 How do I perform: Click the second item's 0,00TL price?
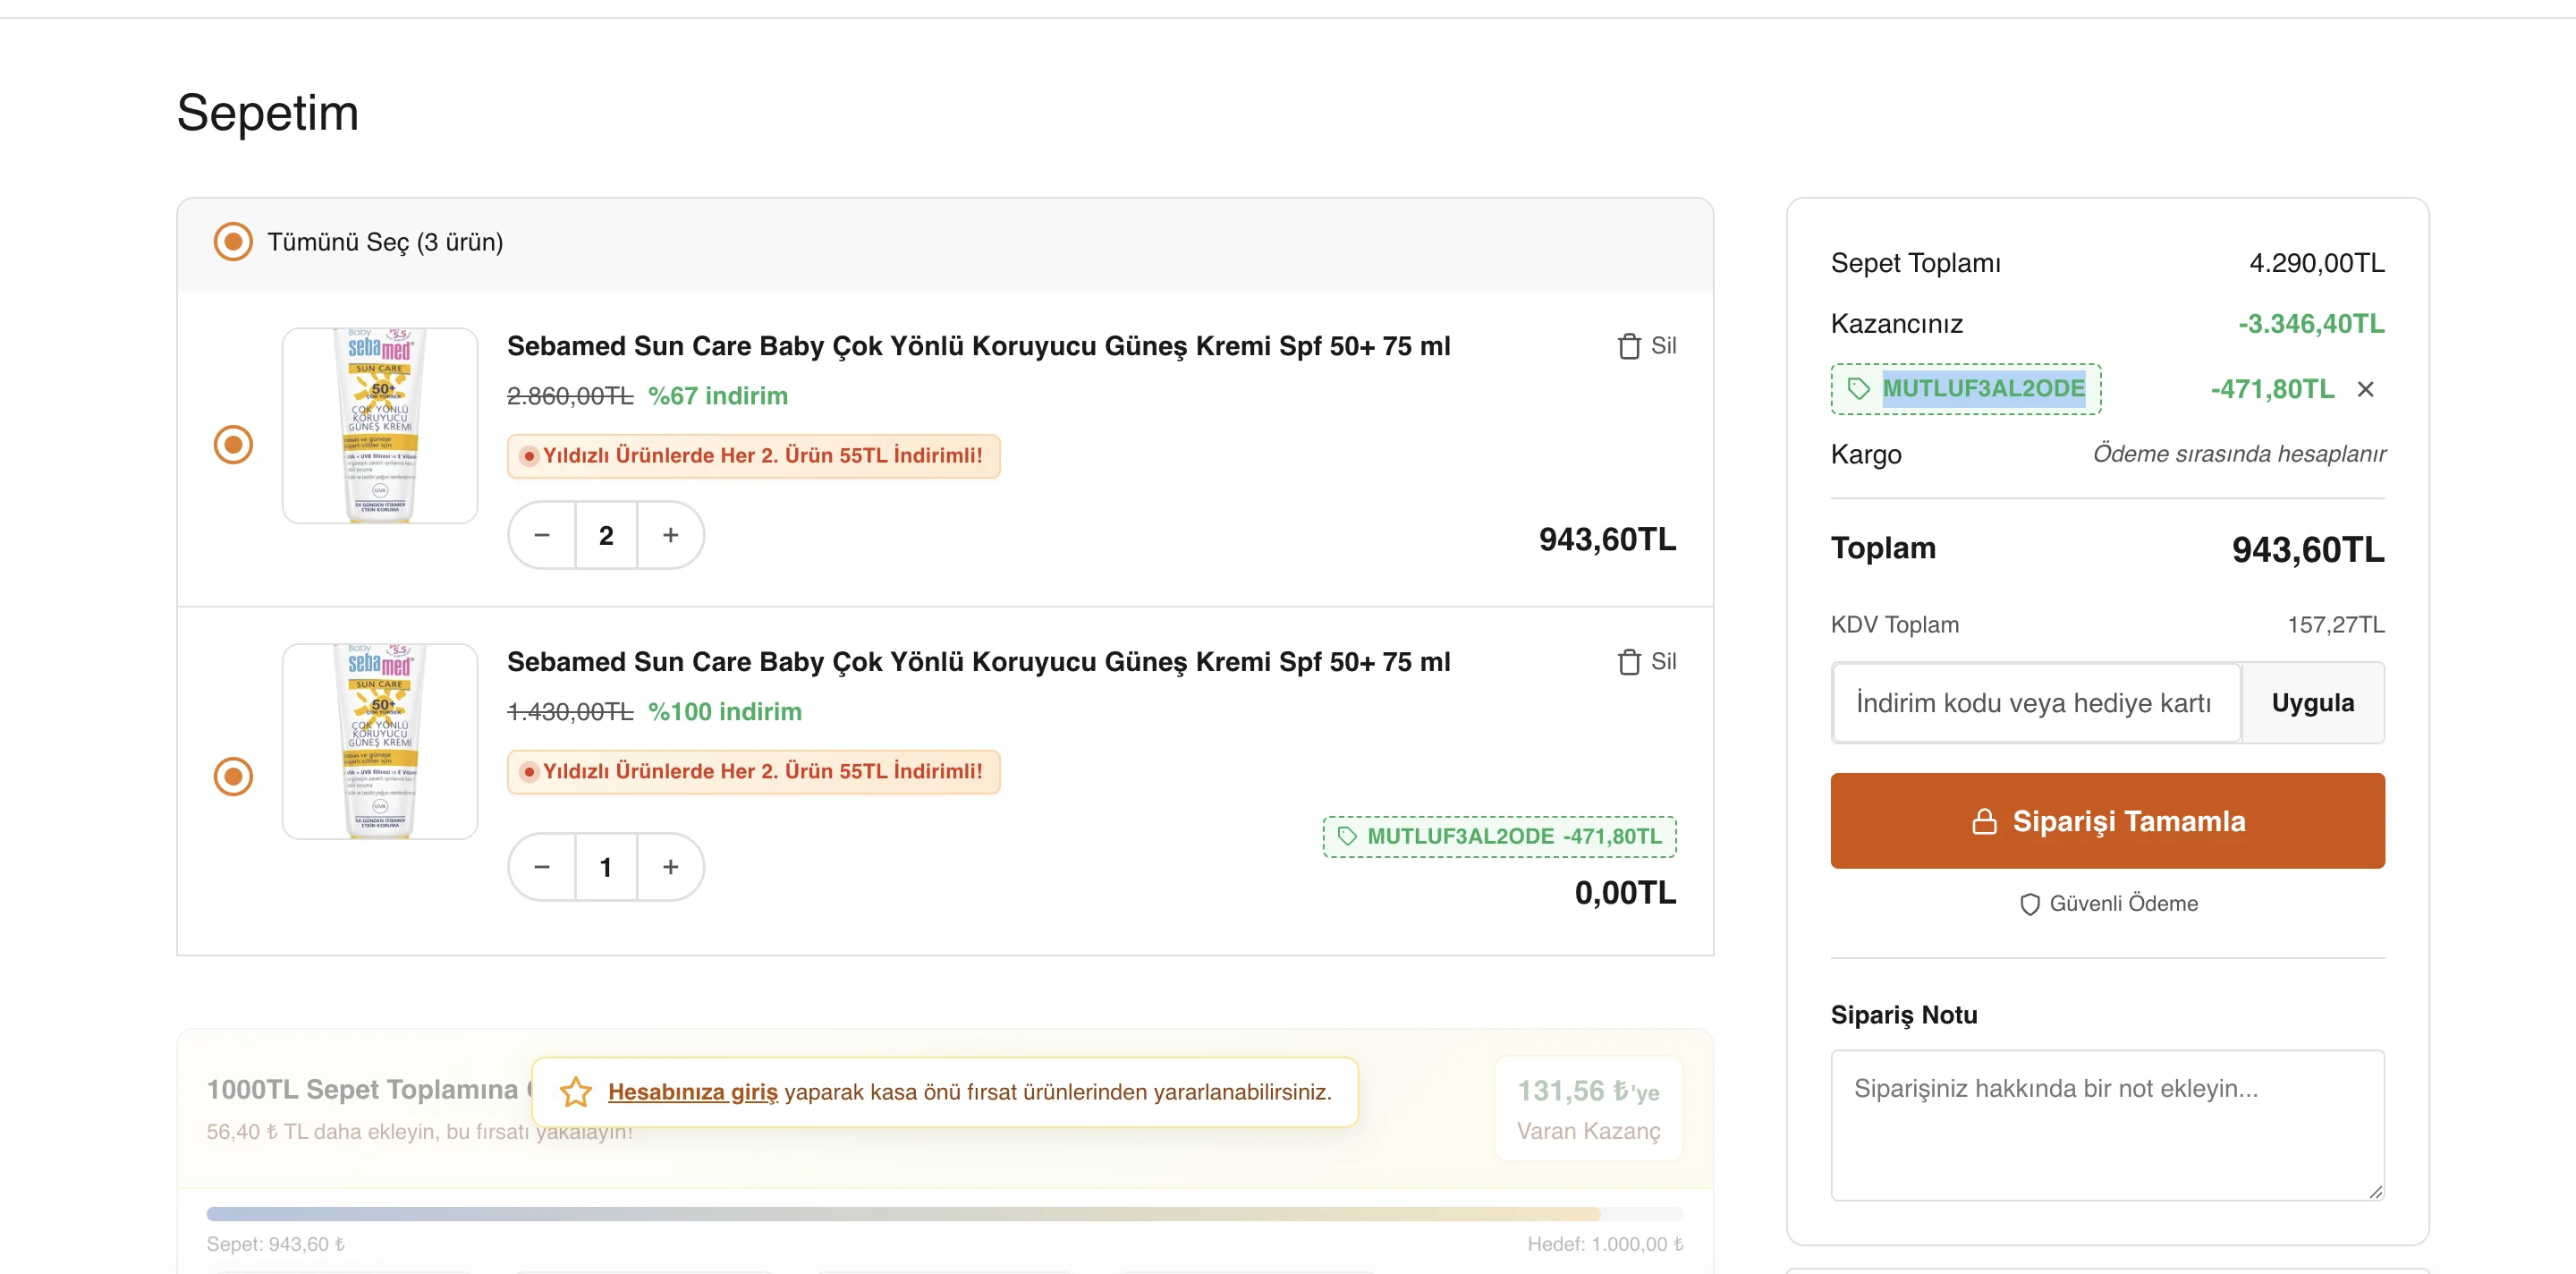(x=1625, y=893)
